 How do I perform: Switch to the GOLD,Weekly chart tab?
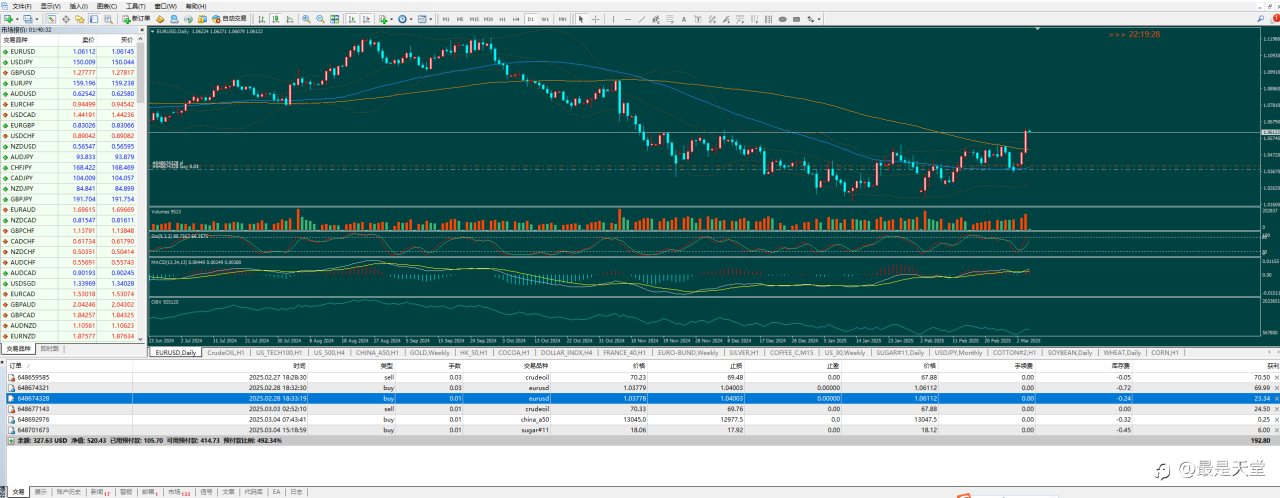[x=433, y=352]
